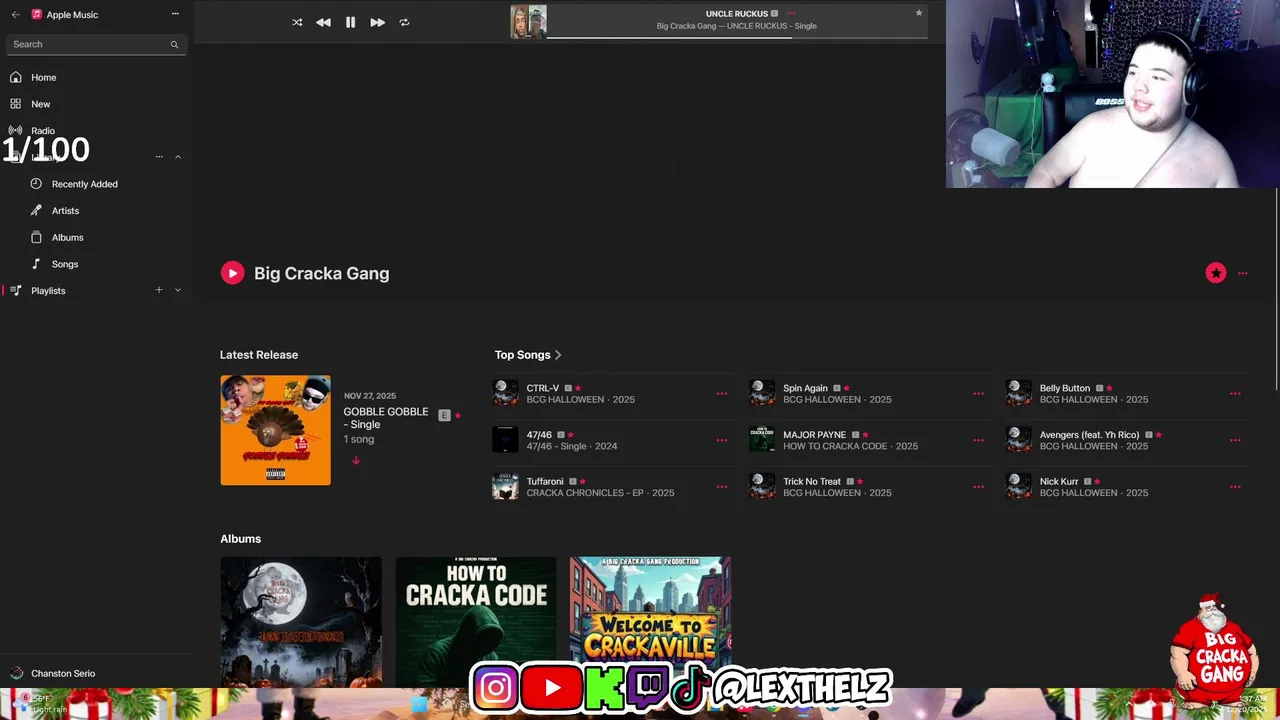Open the GOBBLE GOBBLE album cover
The height and width of the screenshot is (720, 1280).
275,430
